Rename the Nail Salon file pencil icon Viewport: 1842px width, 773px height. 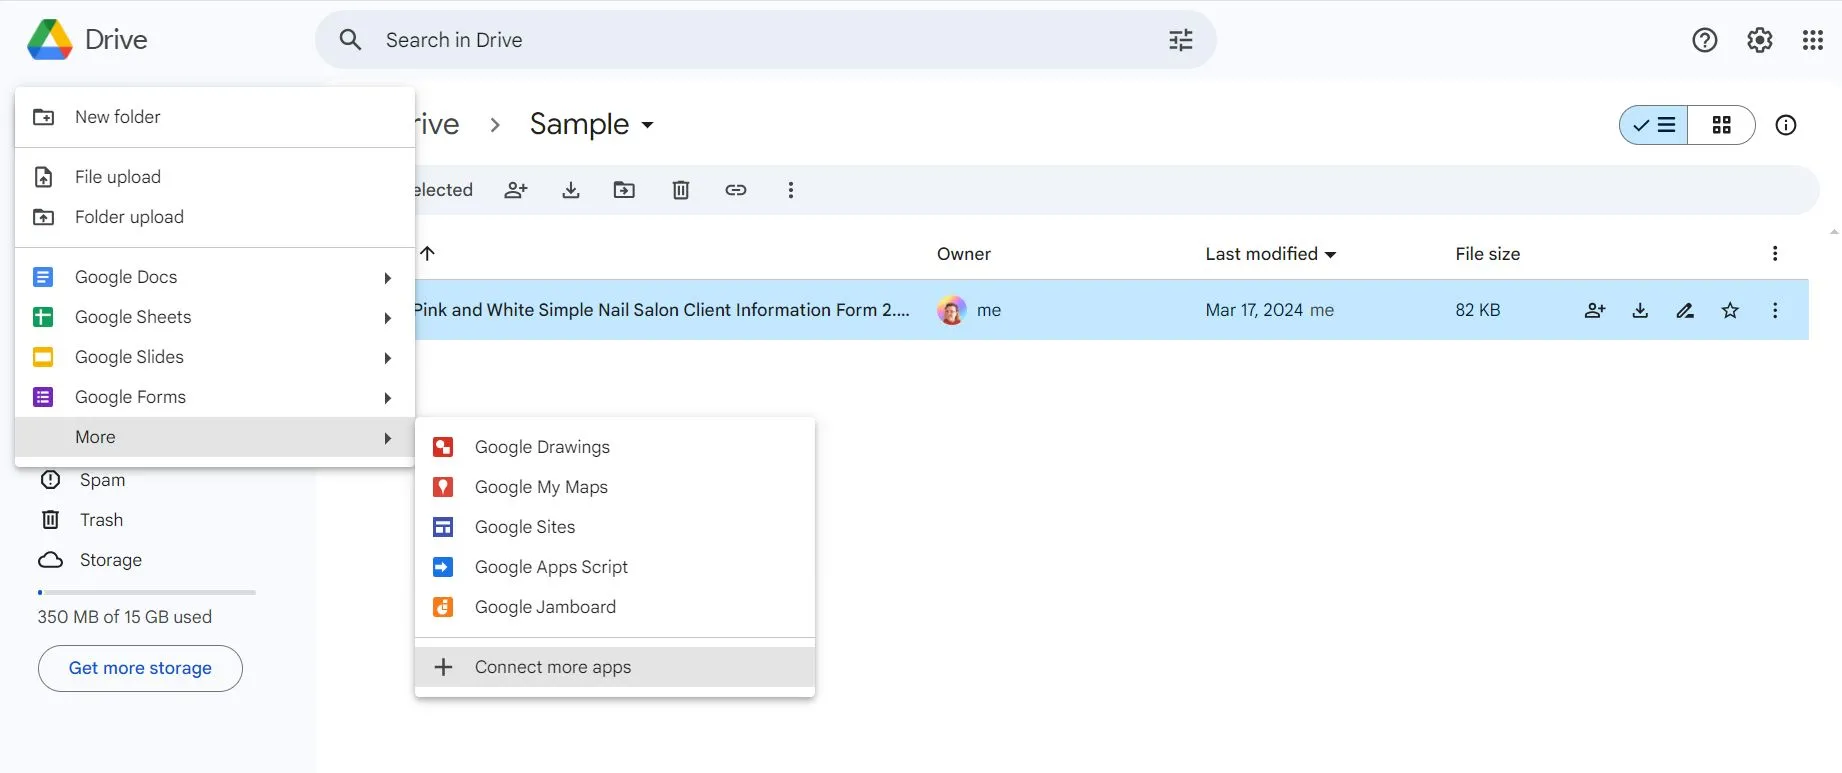(1685, 310)
